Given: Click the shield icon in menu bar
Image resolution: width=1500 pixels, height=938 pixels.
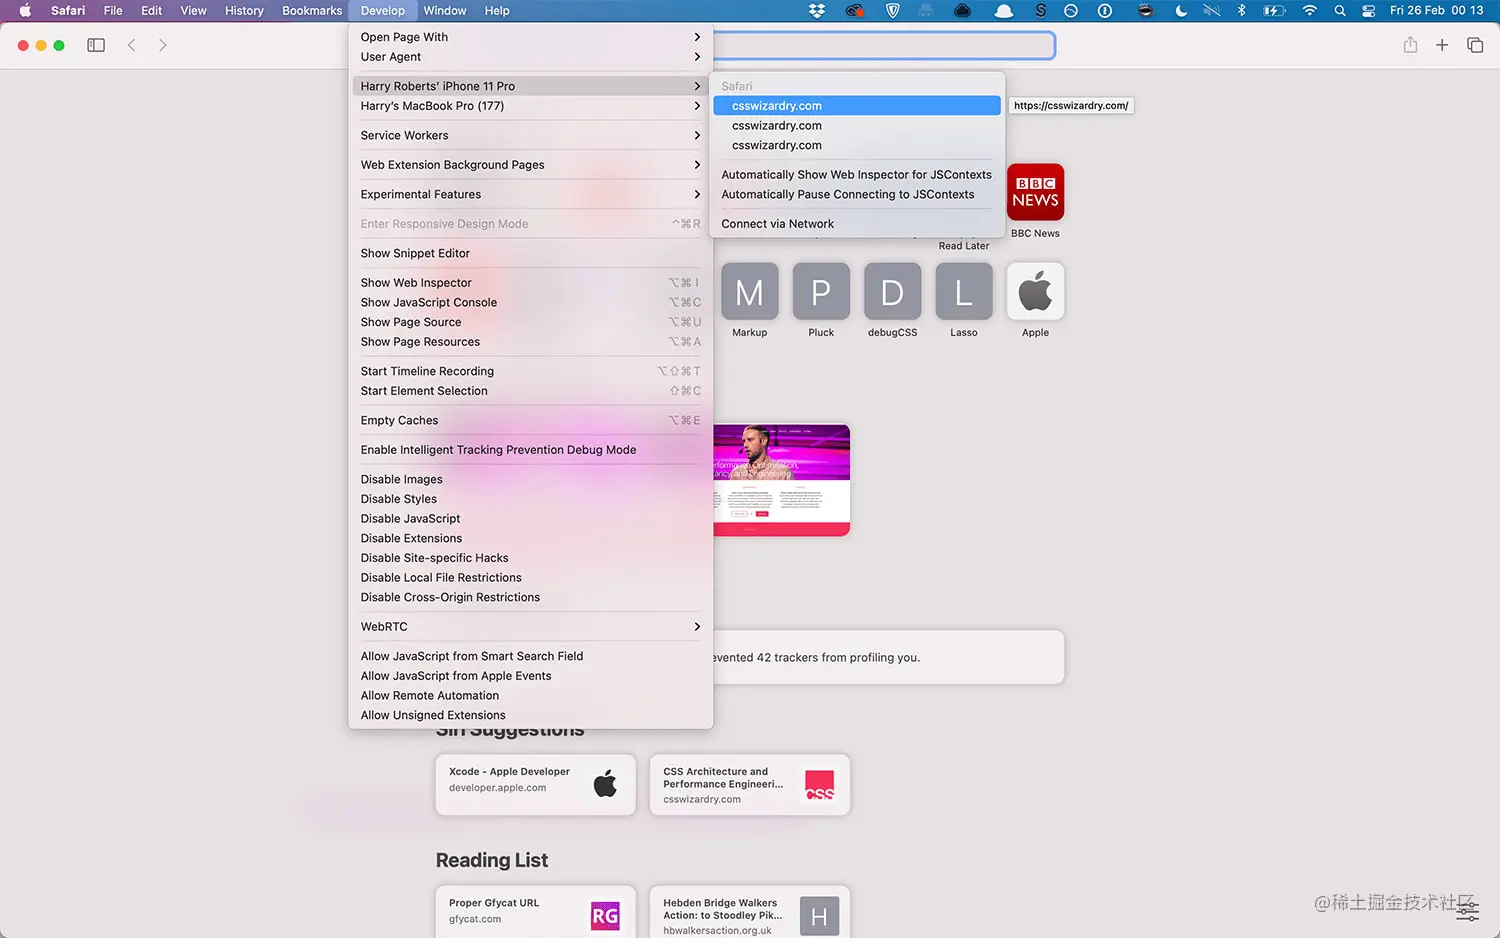Looking at the screenshot, I should (x=893, y=11).
